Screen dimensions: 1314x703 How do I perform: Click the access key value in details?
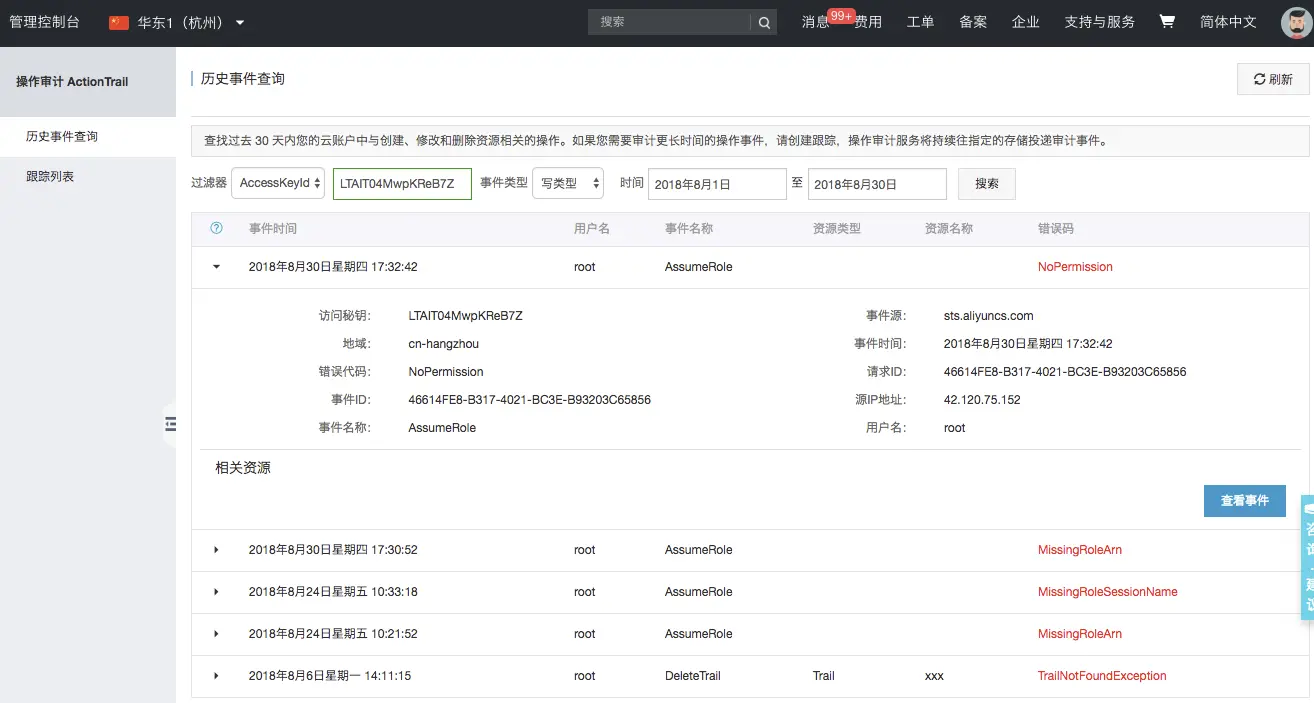coord(466,316)
